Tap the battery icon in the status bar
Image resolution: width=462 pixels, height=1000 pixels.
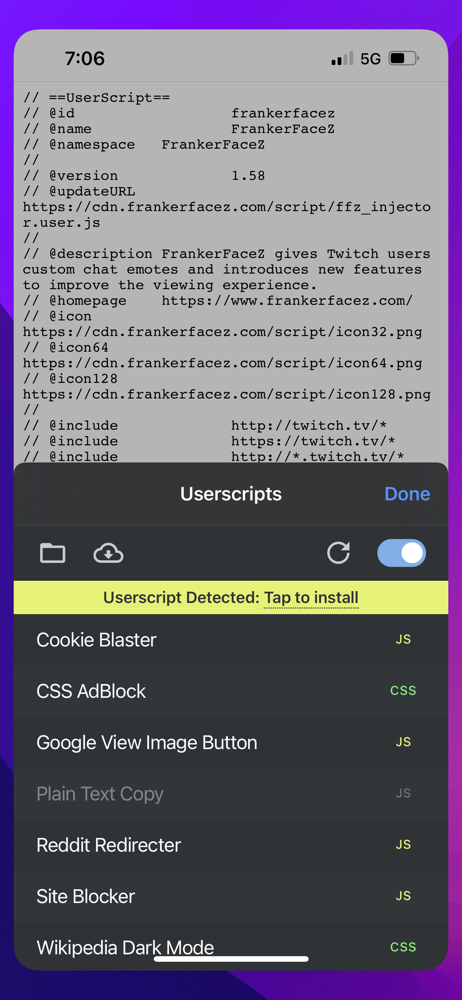point(403,59)
